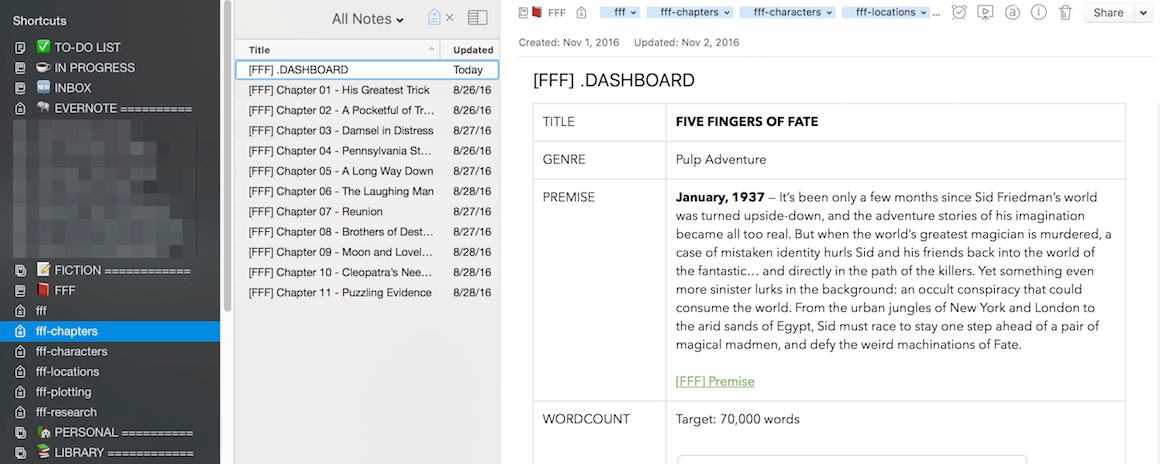Image resolution: width=1160 pixels, height=464 pixels.
Task: Start presentation mode from the note toolbar
Action: (x=985, y=13)
